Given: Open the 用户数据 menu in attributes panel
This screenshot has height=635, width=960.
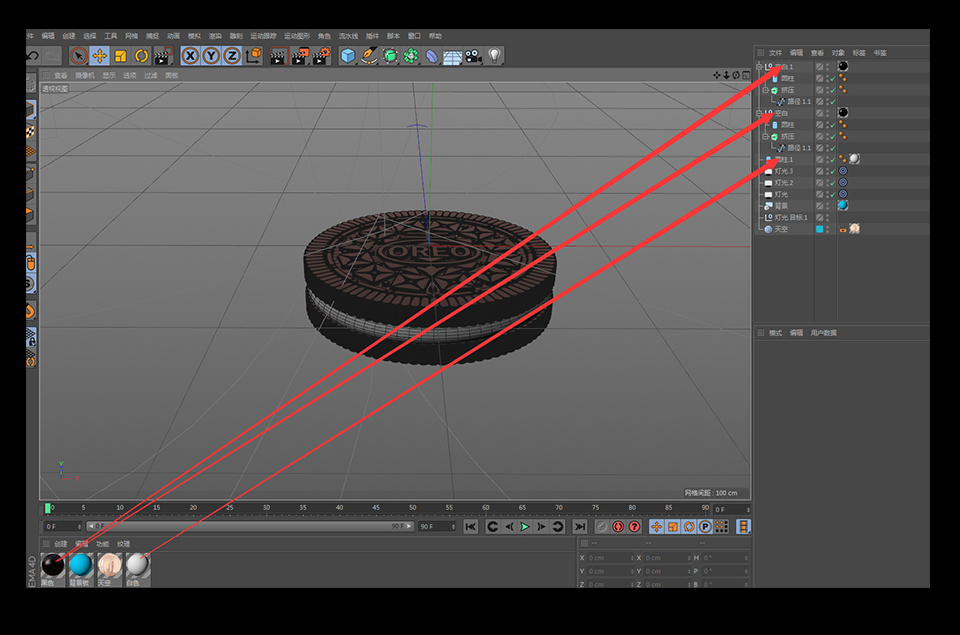Looking at the screenshot, I should pos(823,333).
